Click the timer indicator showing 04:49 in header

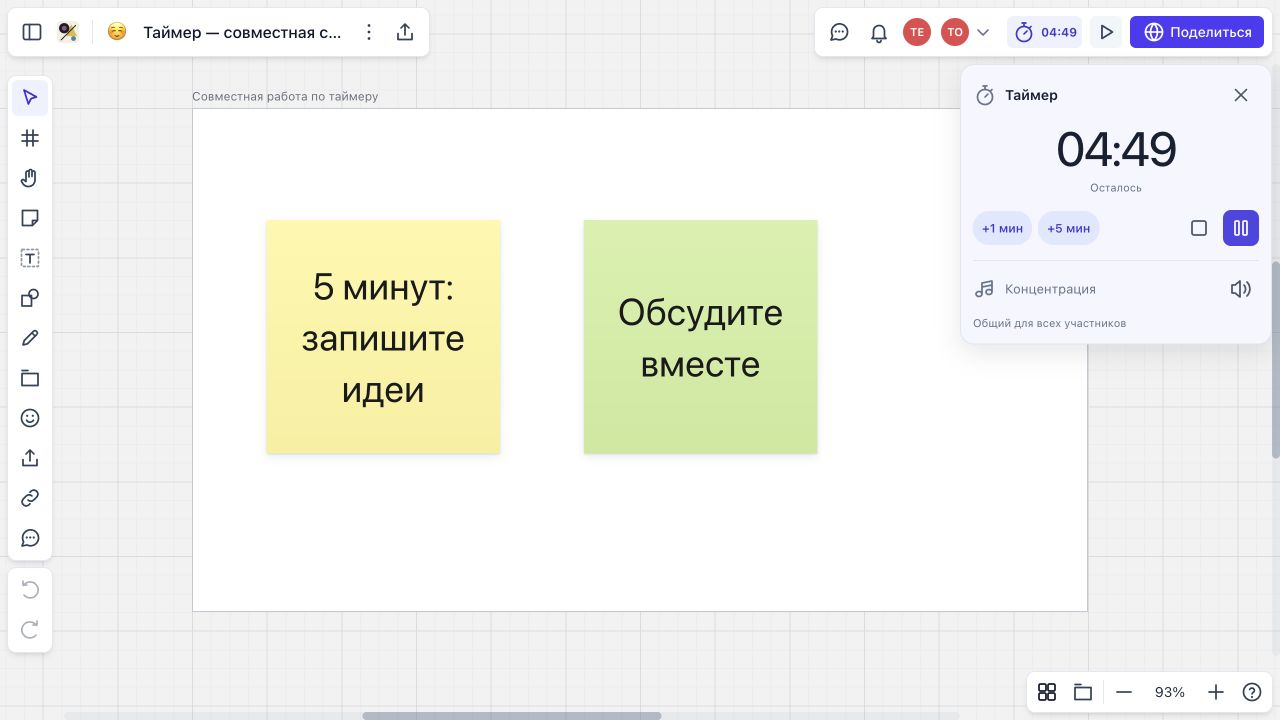pos(1045,32)
